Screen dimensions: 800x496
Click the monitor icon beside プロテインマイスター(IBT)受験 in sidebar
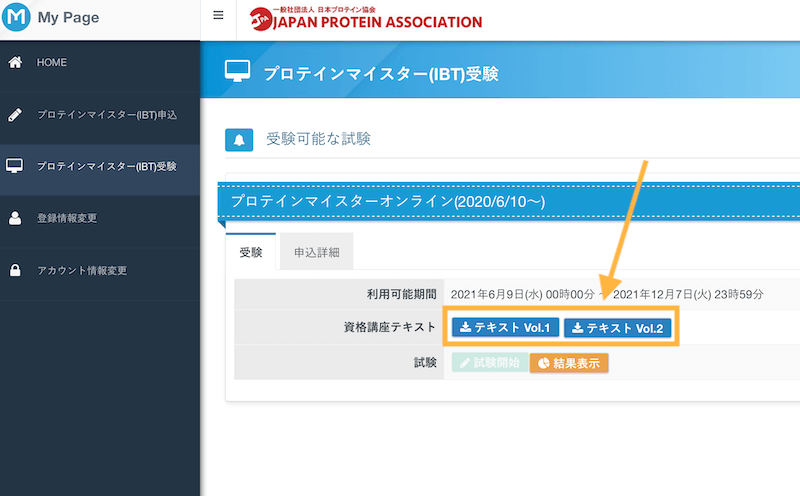pos(14,166)
